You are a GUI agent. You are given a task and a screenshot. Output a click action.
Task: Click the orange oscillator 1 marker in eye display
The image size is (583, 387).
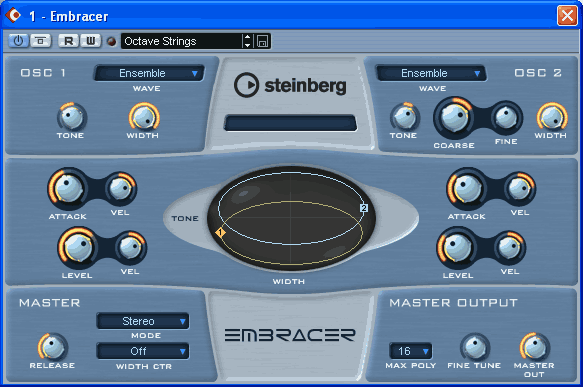coord(220,233)
